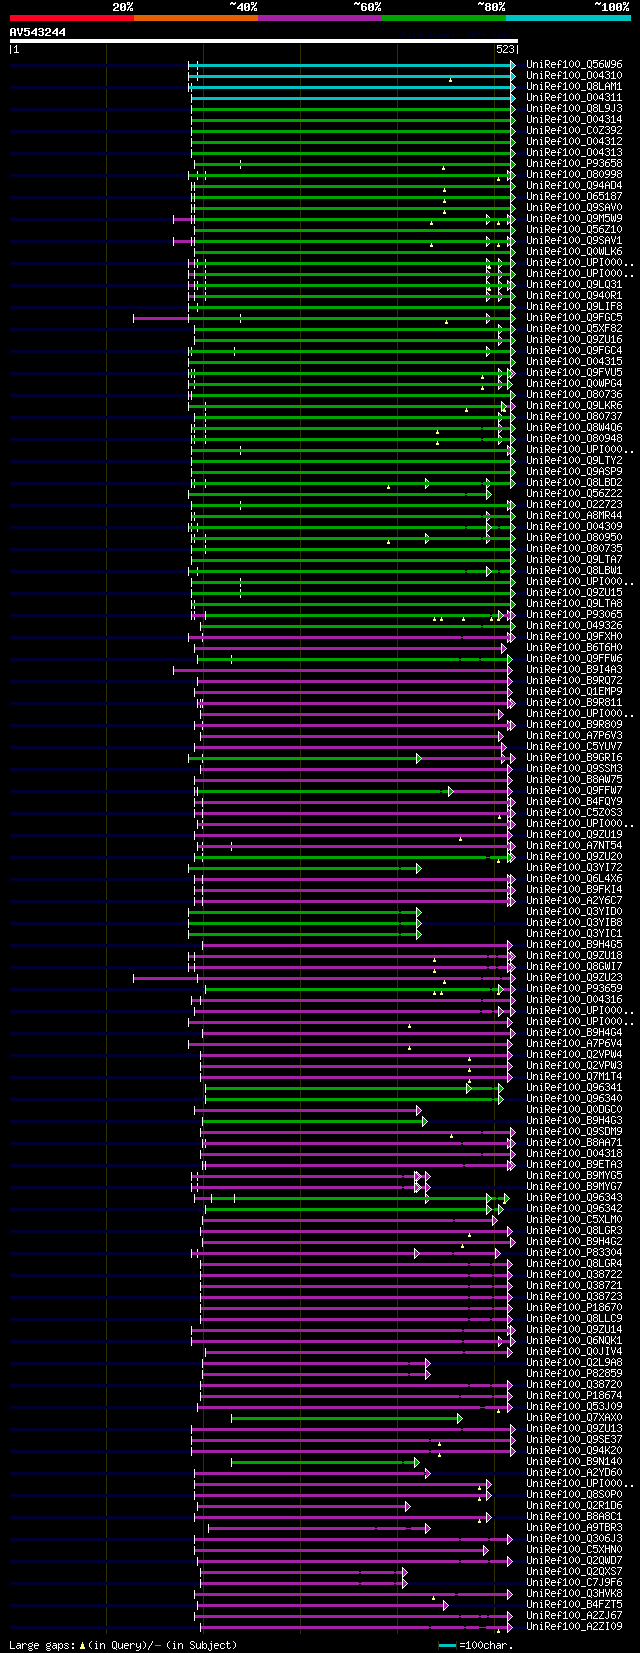Click the UniRef100_Q9LIF8 label
Viewport: 640px width, 1653px height.
[x=574, y=306]
